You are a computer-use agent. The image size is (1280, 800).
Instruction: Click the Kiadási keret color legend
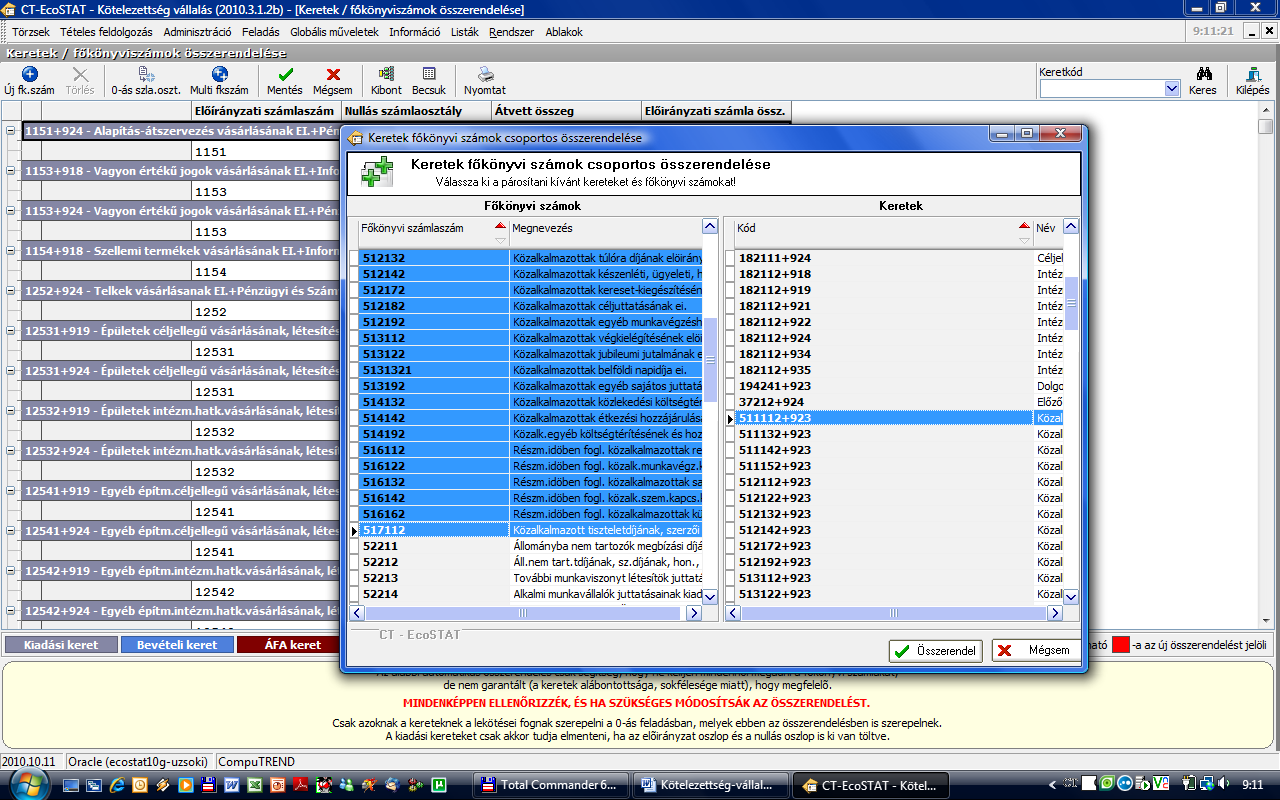click(61, 645)
